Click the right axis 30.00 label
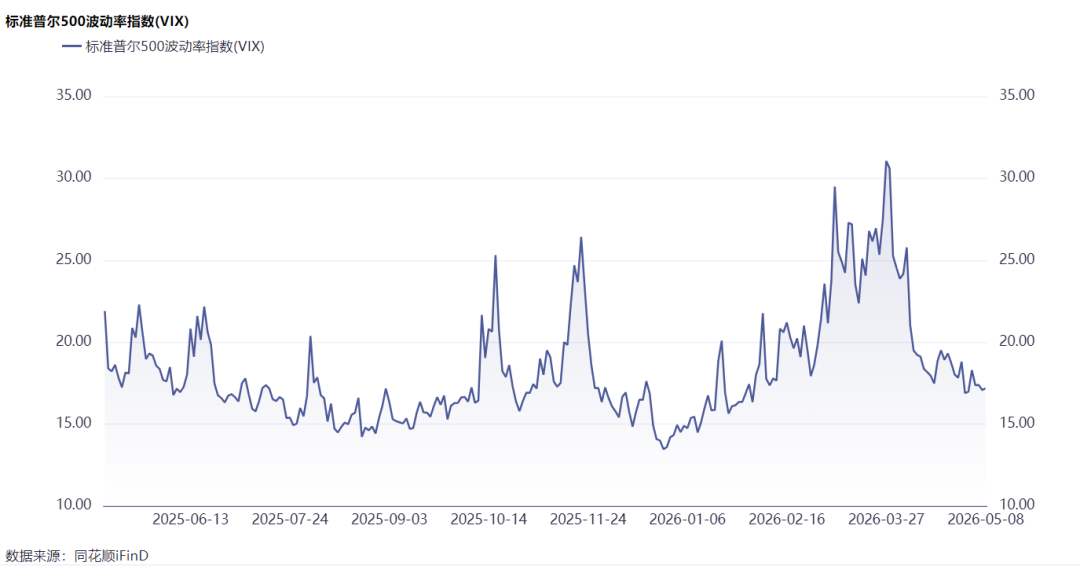 (x=1017, y=177)
